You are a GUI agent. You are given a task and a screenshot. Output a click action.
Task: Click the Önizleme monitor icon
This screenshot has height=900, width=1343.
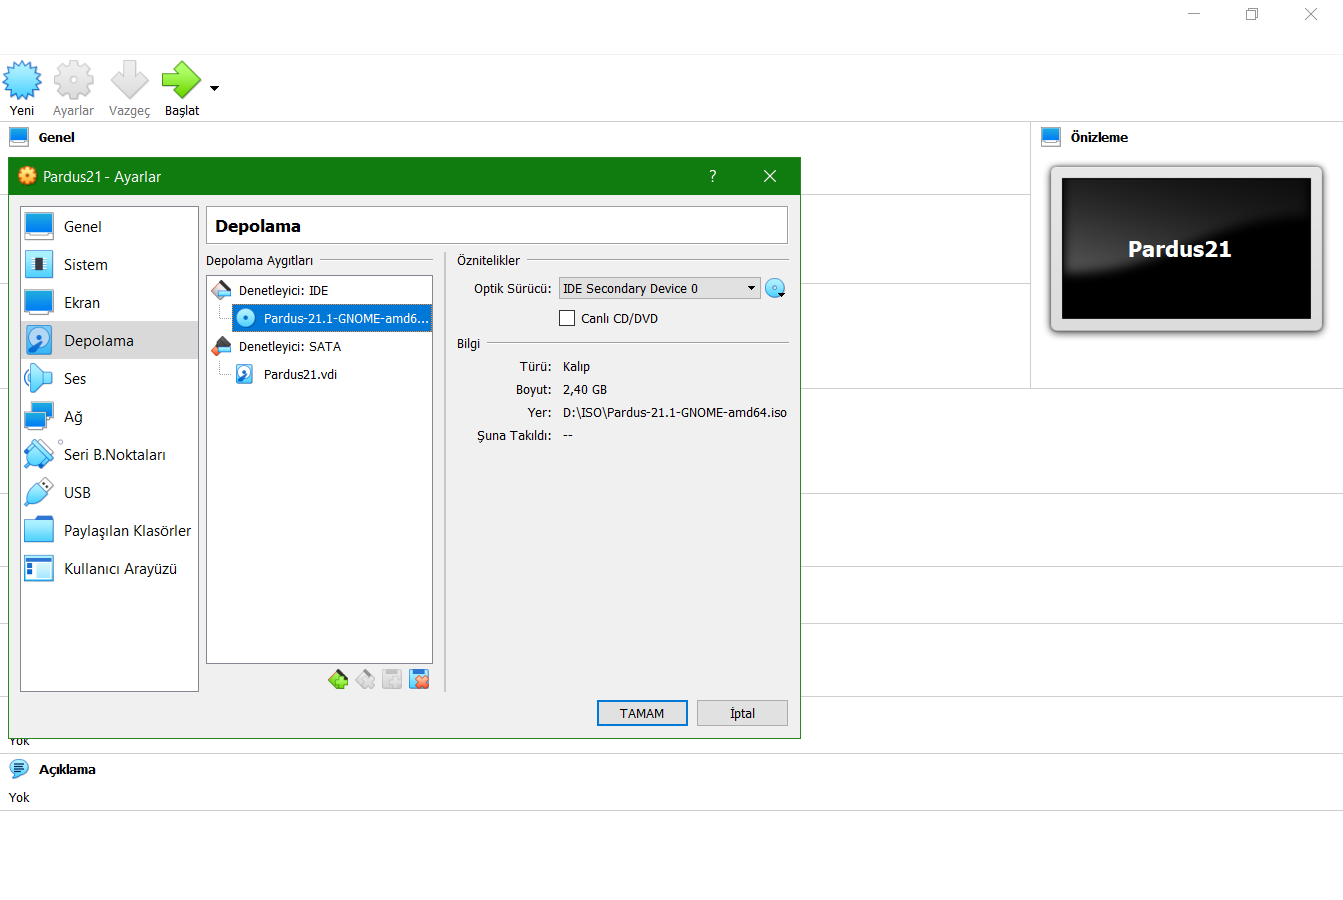(x=1051, y=137)
